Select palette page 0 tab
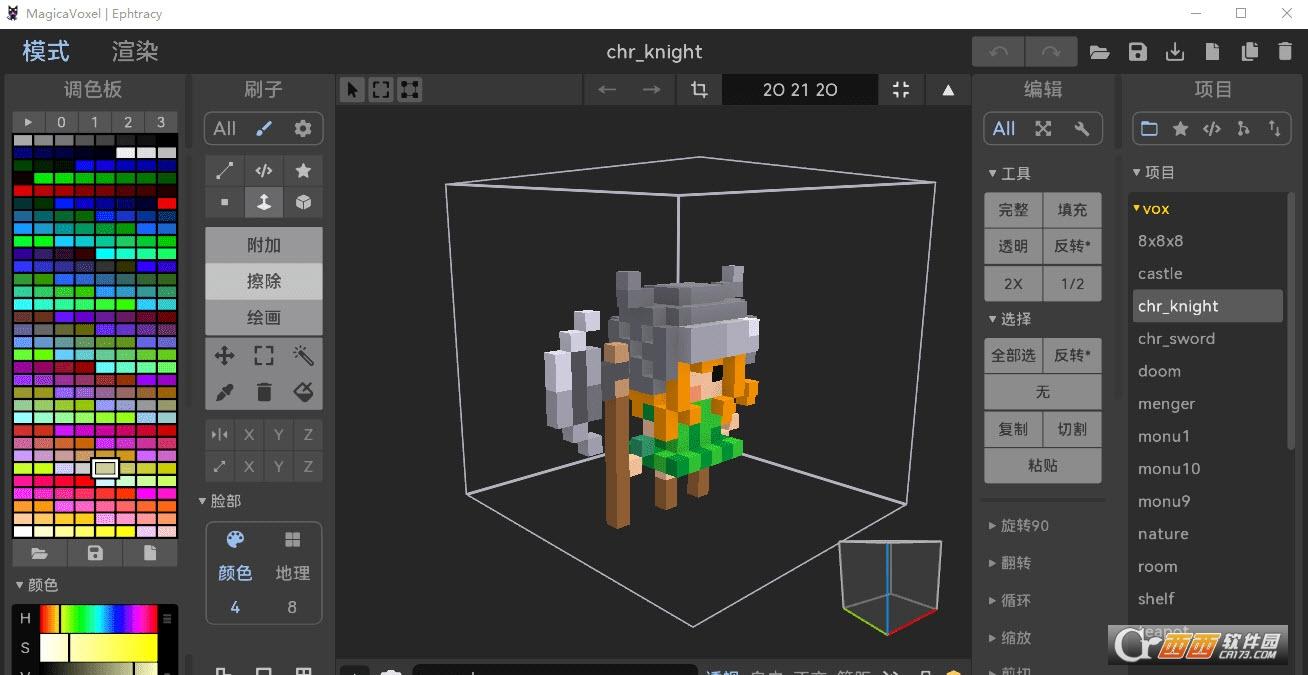 [61, 122]
